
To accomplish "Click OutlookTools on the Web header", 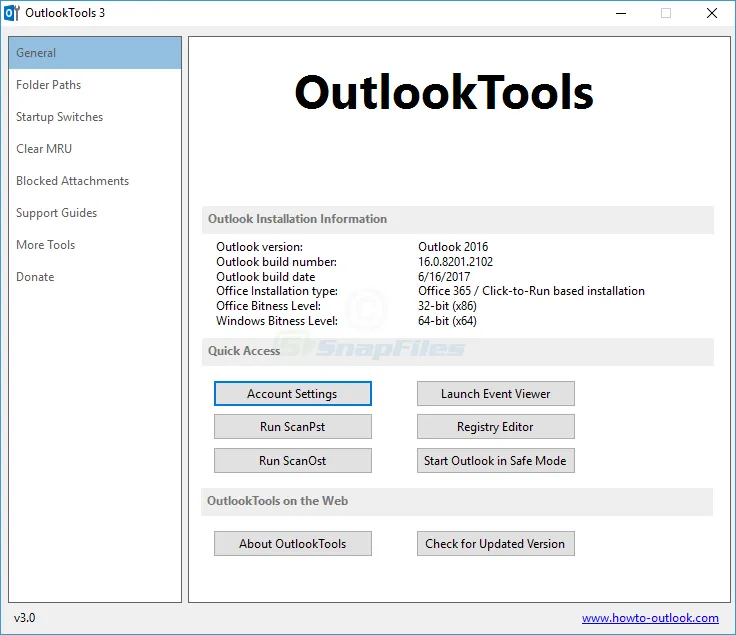I will (457, 501).
